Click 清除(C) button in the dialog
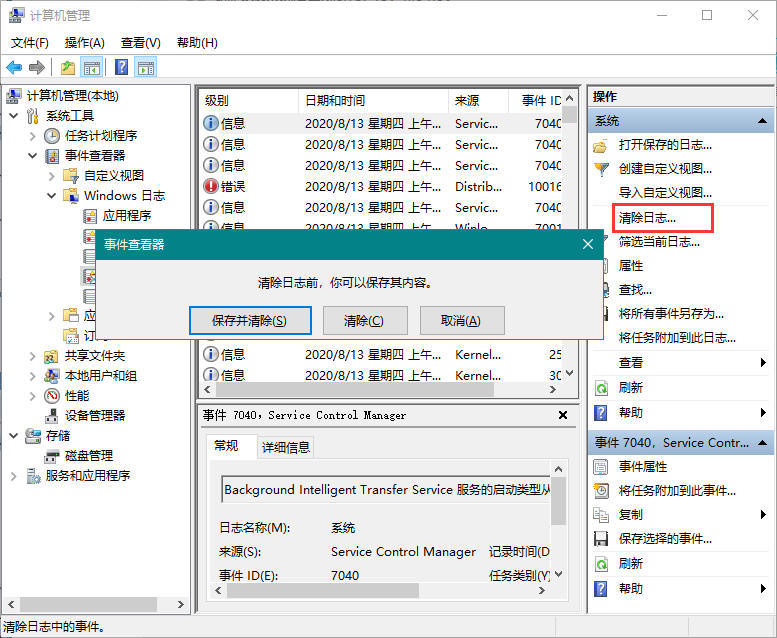The width and height of the screenshot is (777, 638). 366,320
